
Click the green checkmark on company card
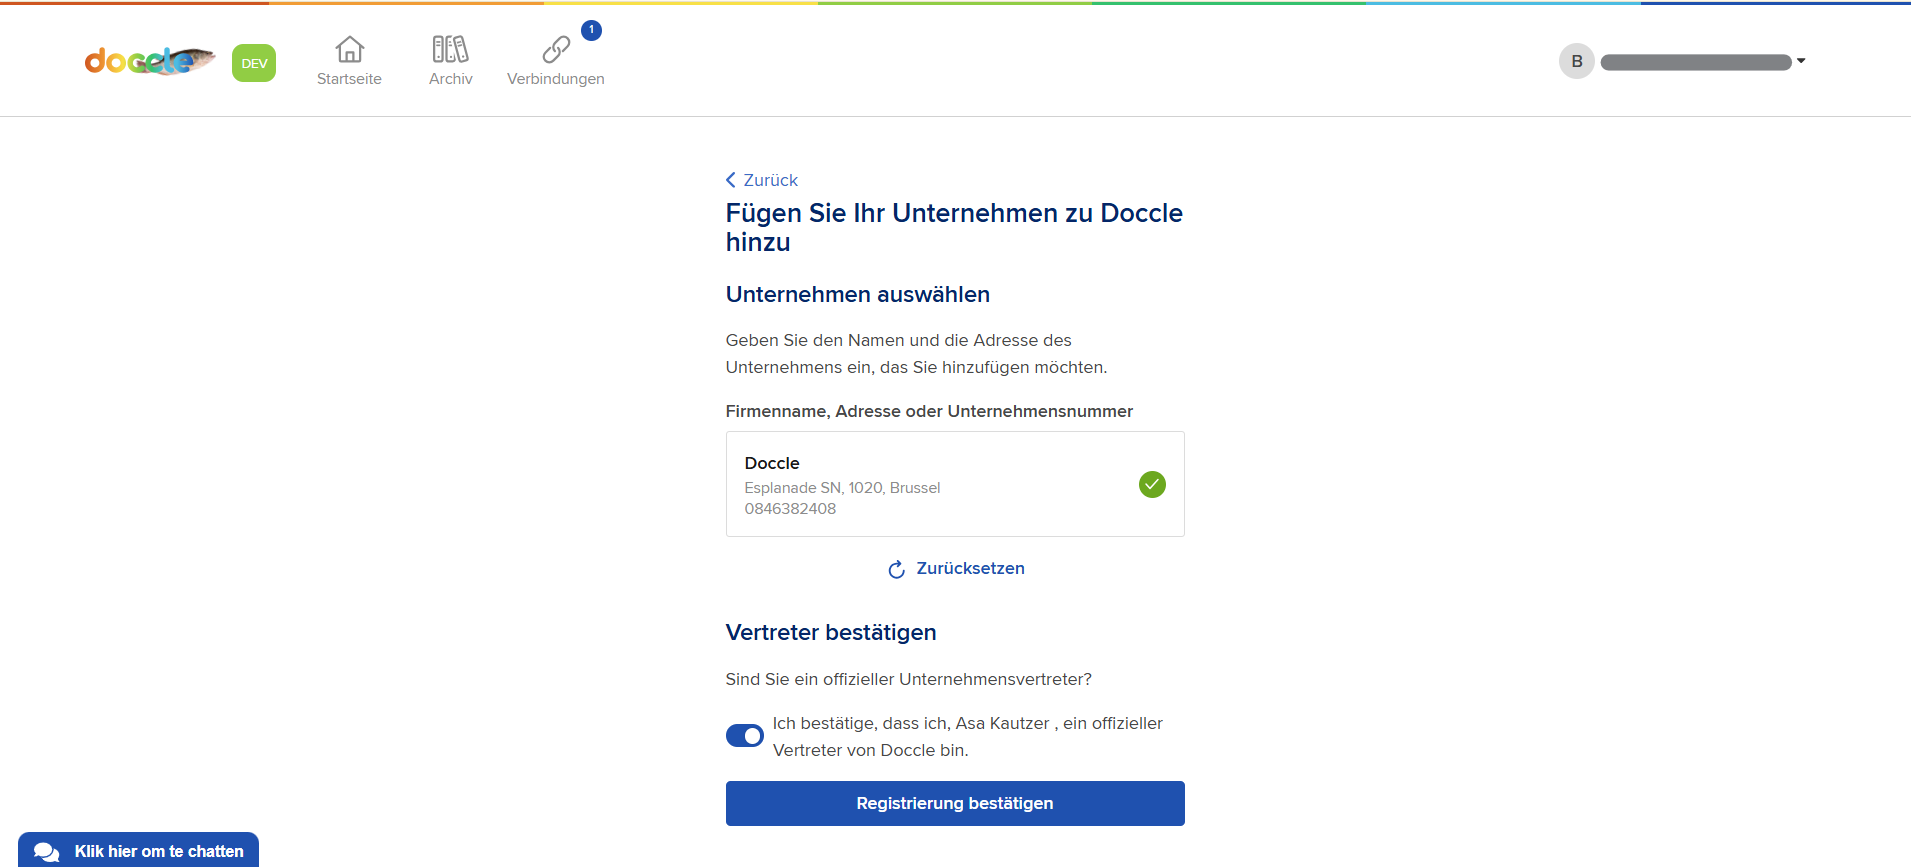(x=1152, y=484)
